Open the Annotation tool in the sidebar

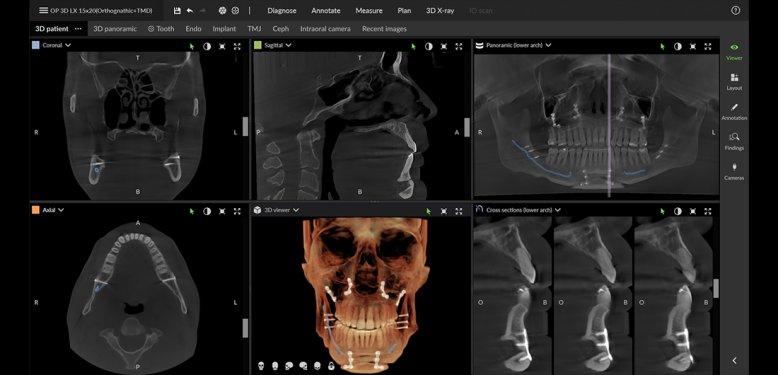click(x=734, y=112)
